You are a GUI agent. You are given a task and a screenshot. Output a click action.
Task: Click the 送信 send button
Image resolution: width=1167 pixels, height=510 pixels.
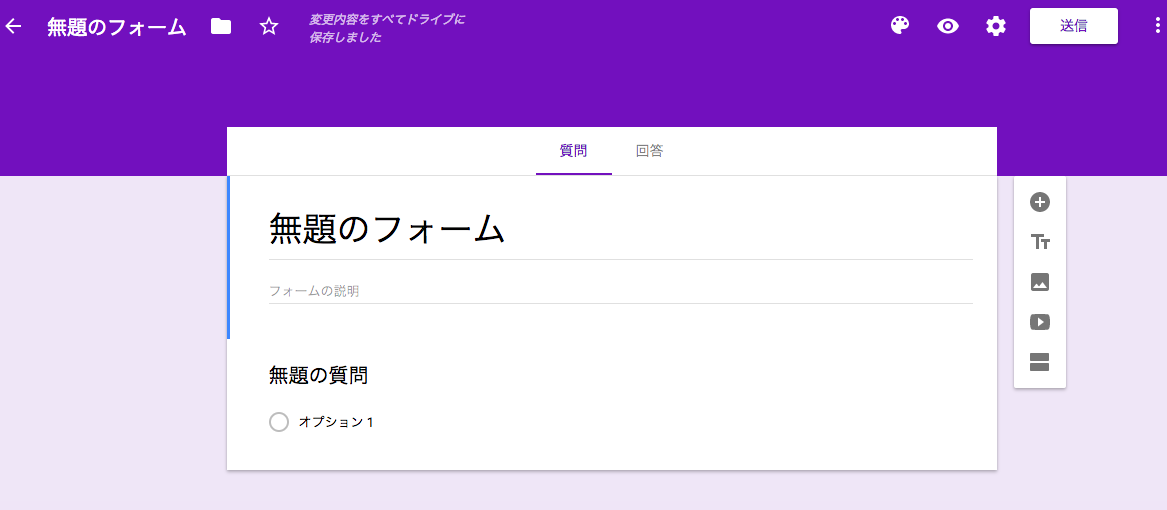pos(1074,26)
